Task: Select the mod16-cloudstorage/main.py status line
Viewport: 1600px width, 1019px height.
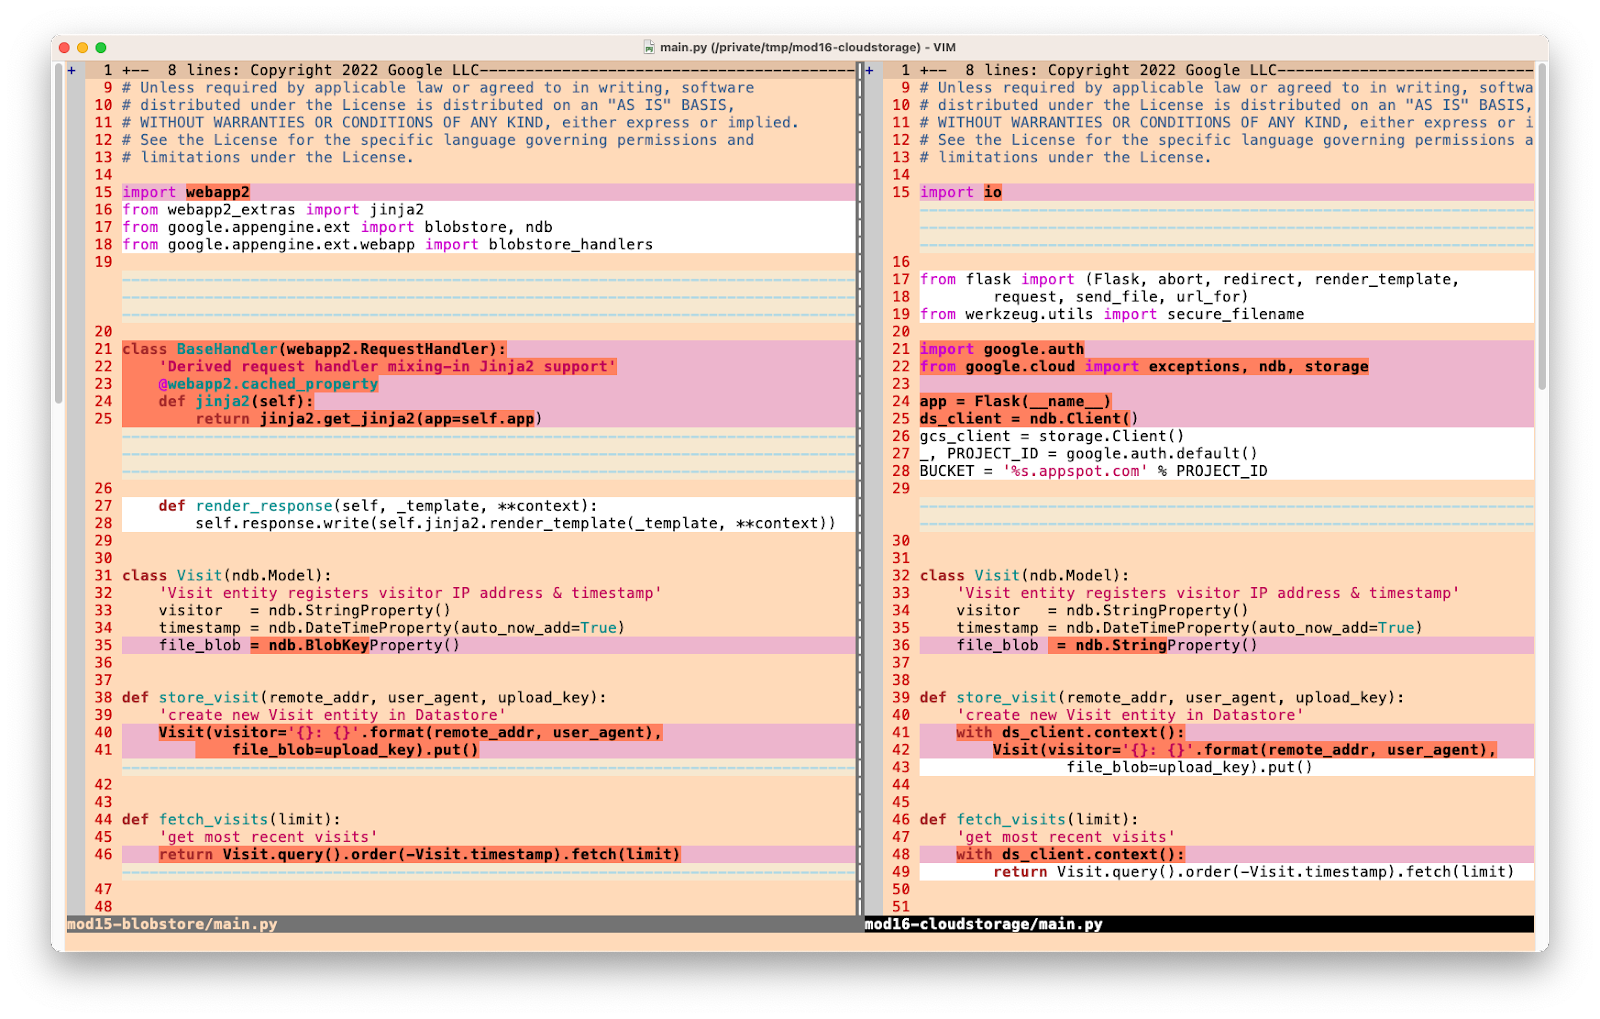Action: 983,924
